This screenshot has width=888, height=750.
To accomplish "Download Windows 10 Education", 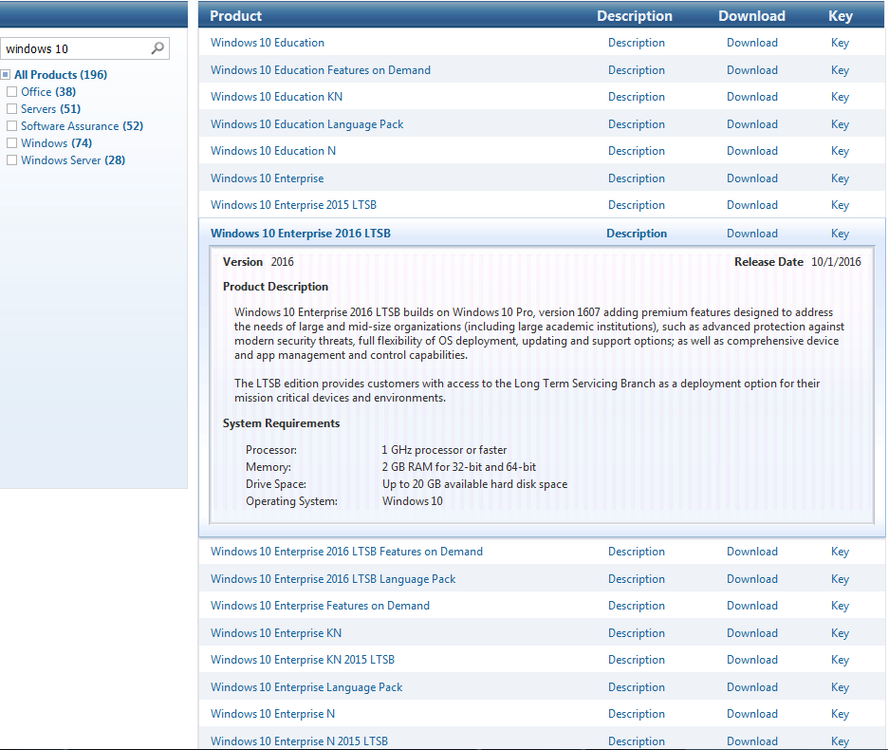I will (752, 42).
